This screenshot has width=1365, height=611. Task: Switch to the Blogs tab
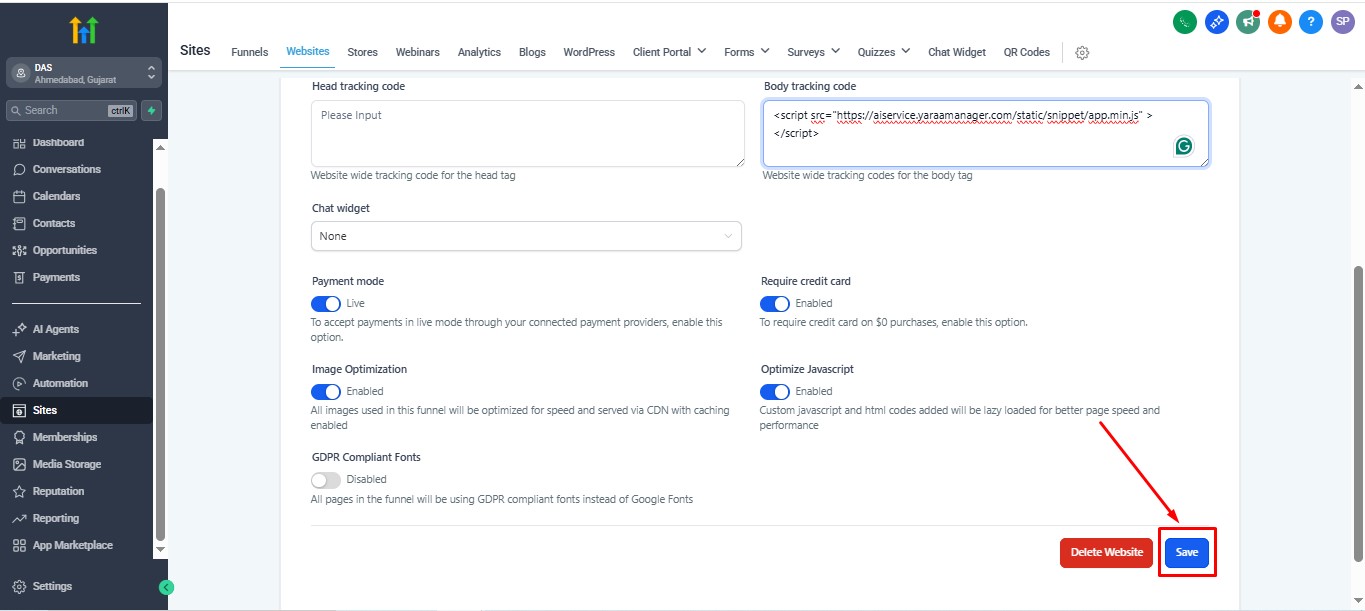[532, 52]
